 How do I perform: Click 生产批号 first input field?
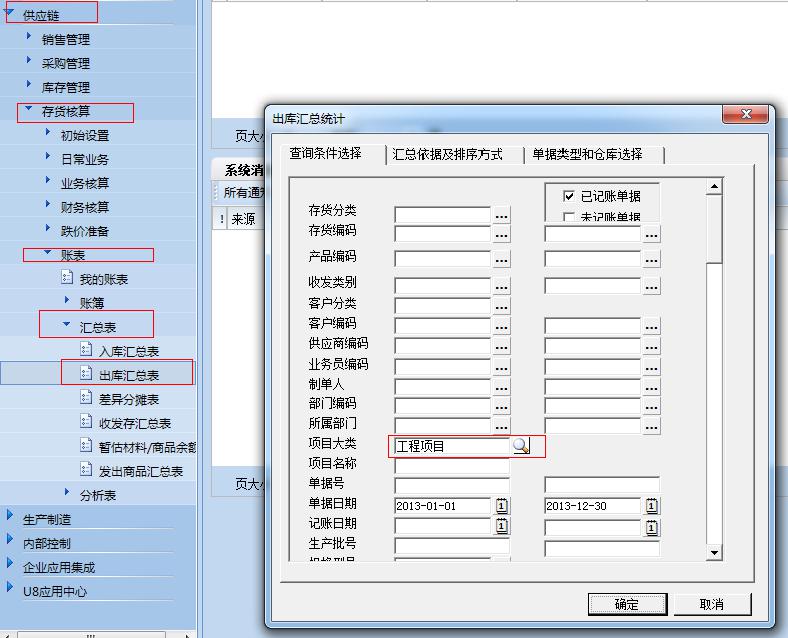(452, 546)
